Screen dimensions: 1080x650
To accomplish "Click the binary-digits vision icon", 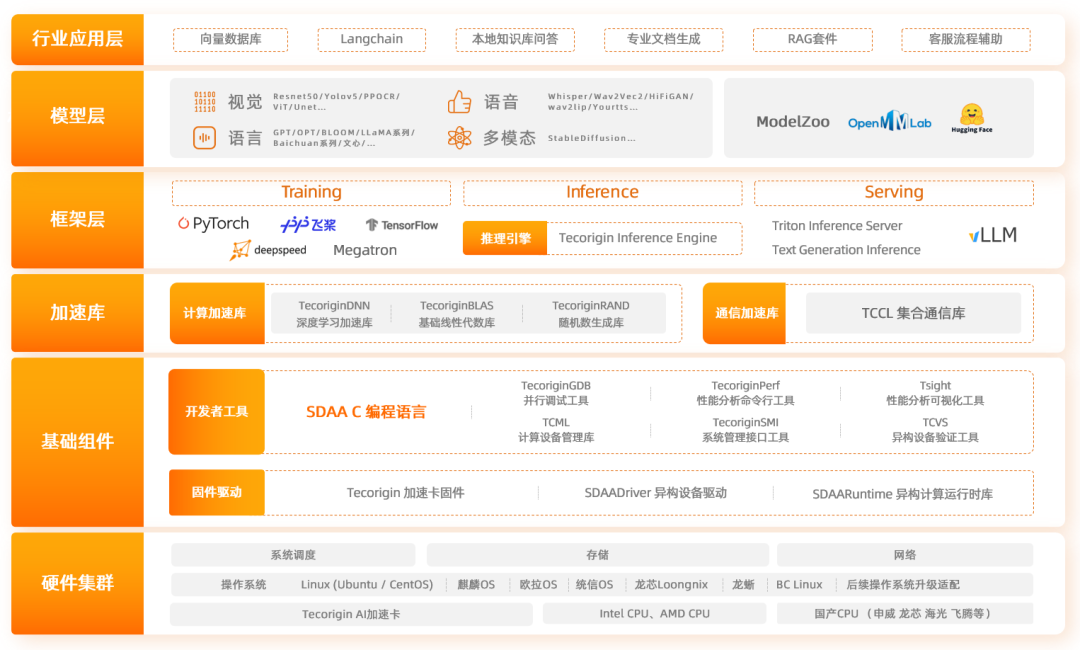I will point(204,102).
